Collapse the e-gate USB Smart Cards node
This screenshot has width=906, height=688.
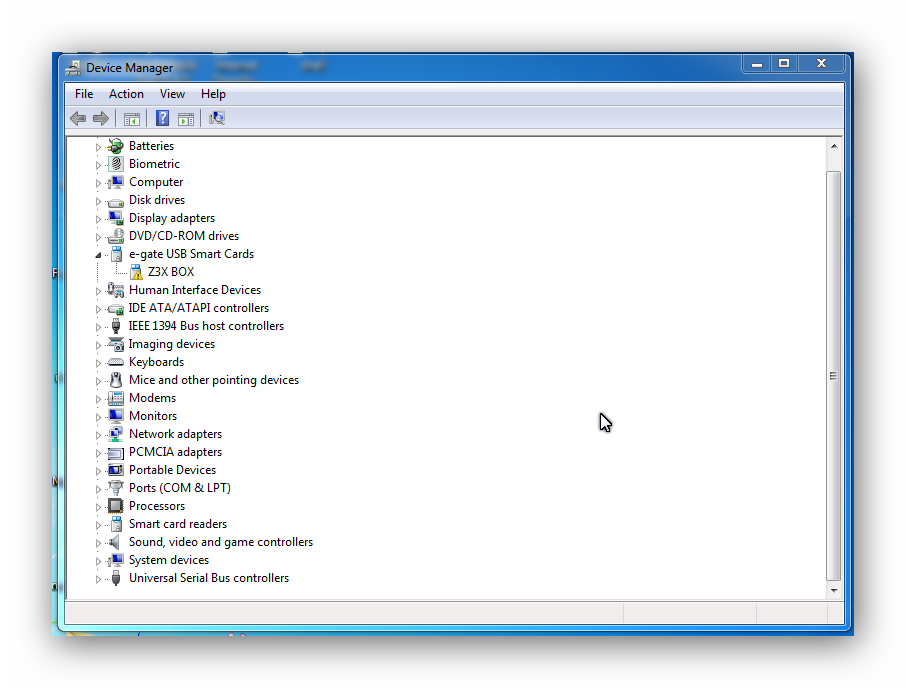point(98,255)
